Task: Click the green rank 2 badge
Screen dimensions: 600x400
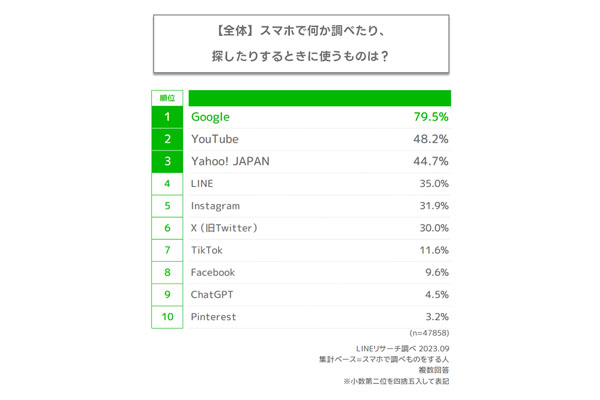Action: pyautogui.click(x=167, y=139)
